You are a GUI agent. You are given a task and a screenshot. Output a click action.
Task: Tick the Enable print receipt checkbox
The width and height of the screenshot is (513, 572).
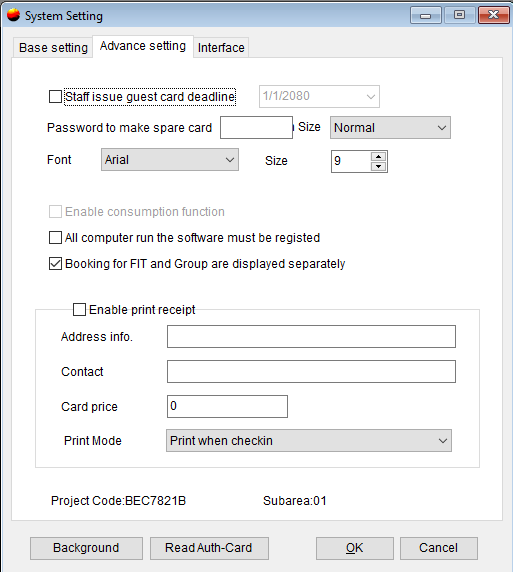click(x=79, y=309)
